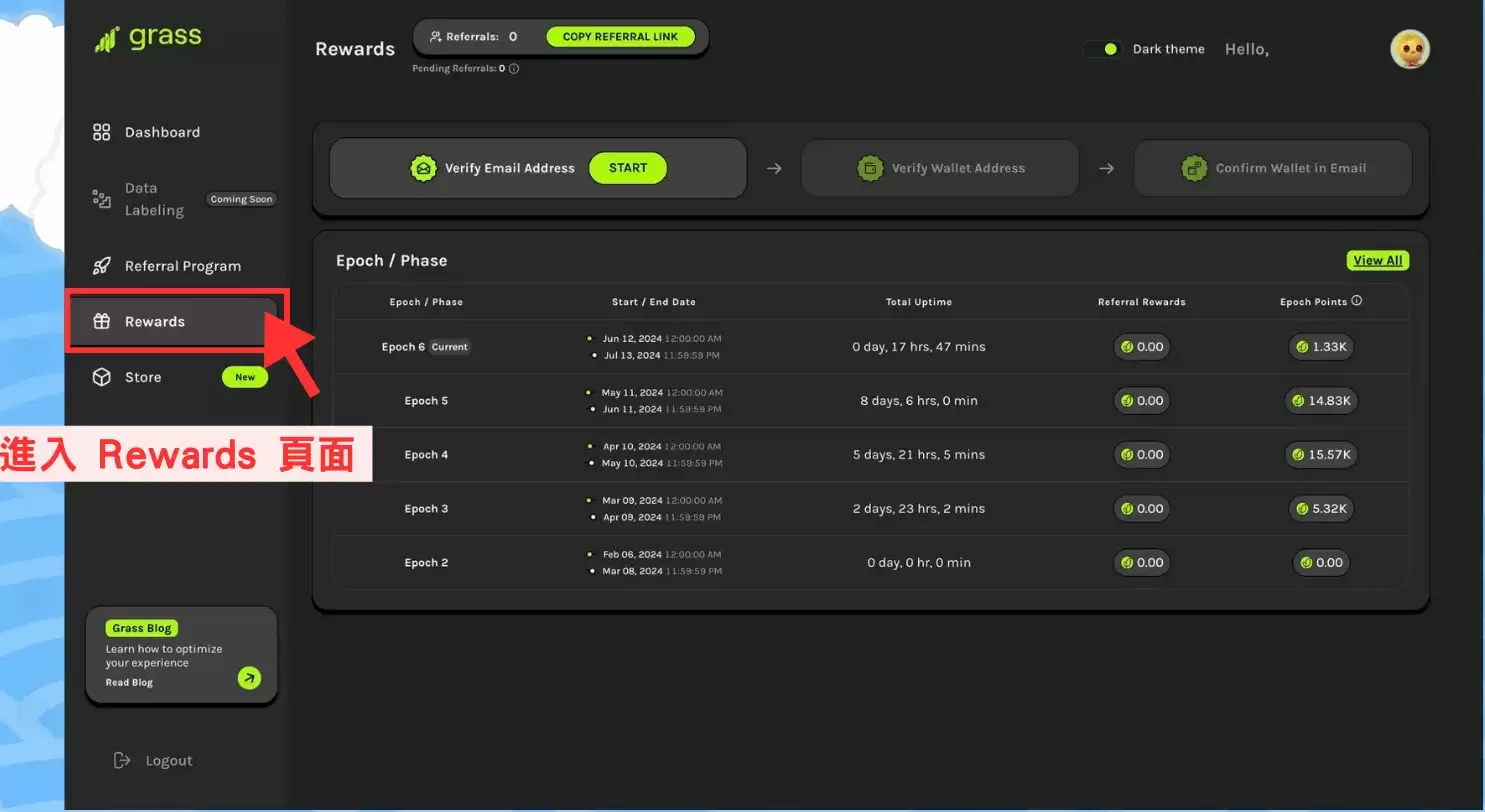
Task: Click uptime '0 day, 0 hr, 0 min'
Action: click(x=919, y=563)
